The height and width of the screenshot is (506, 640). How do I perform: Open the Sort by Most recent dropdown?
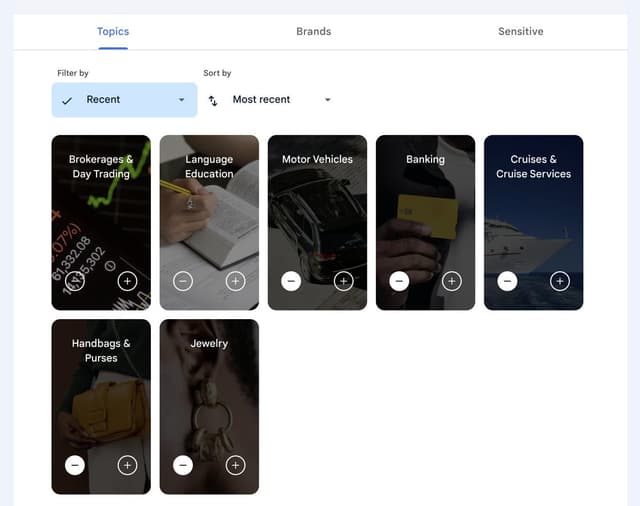(x=280, y=100)
